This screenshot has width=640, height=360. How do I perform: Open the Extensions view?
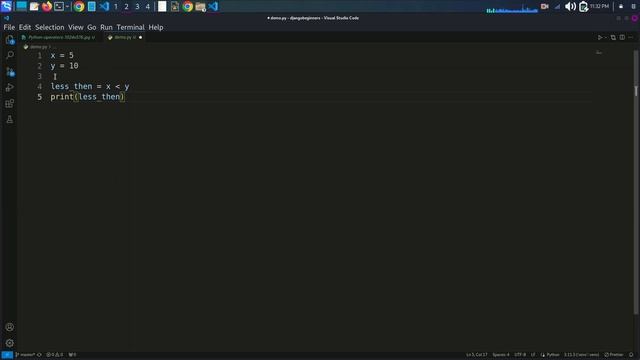pos(10,103)
